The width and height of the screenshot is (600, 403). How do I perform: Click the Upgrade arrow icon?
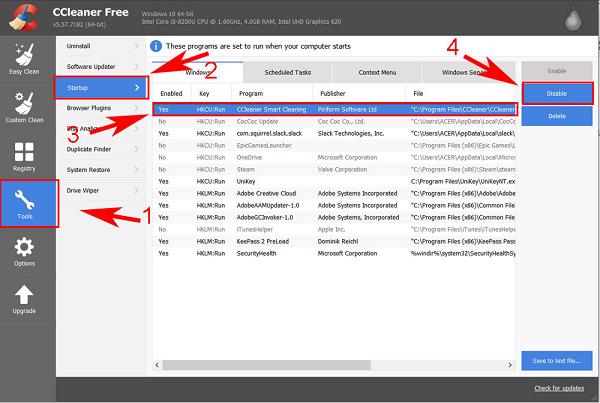(23, 299)
